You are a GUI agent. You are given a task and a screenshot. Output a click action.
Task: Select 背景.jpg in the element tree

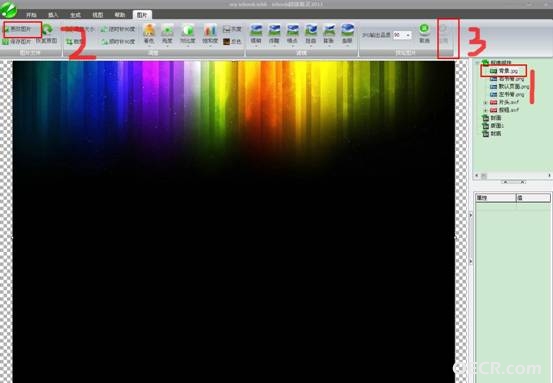[x=504, y=71]
